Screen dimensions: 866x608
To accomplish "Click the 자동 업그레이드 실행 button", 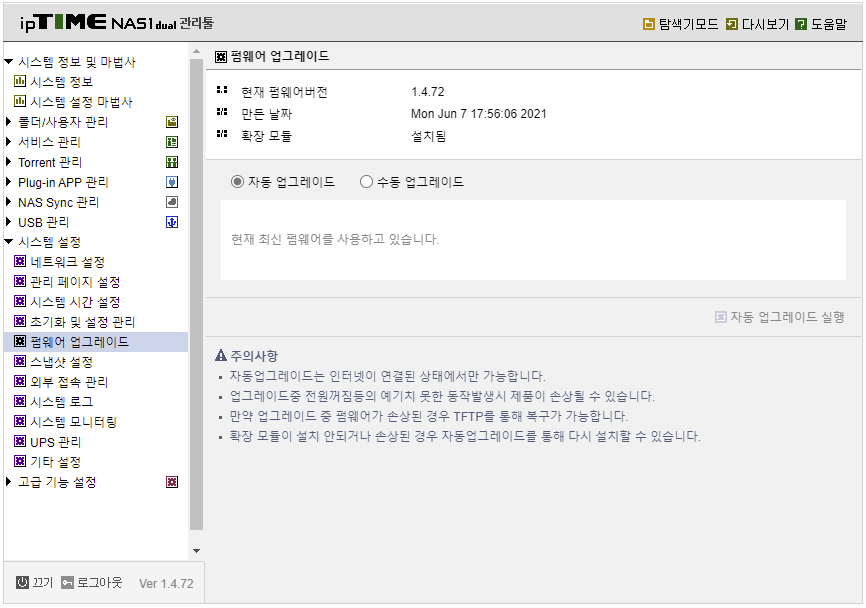I will pos(780,317).
